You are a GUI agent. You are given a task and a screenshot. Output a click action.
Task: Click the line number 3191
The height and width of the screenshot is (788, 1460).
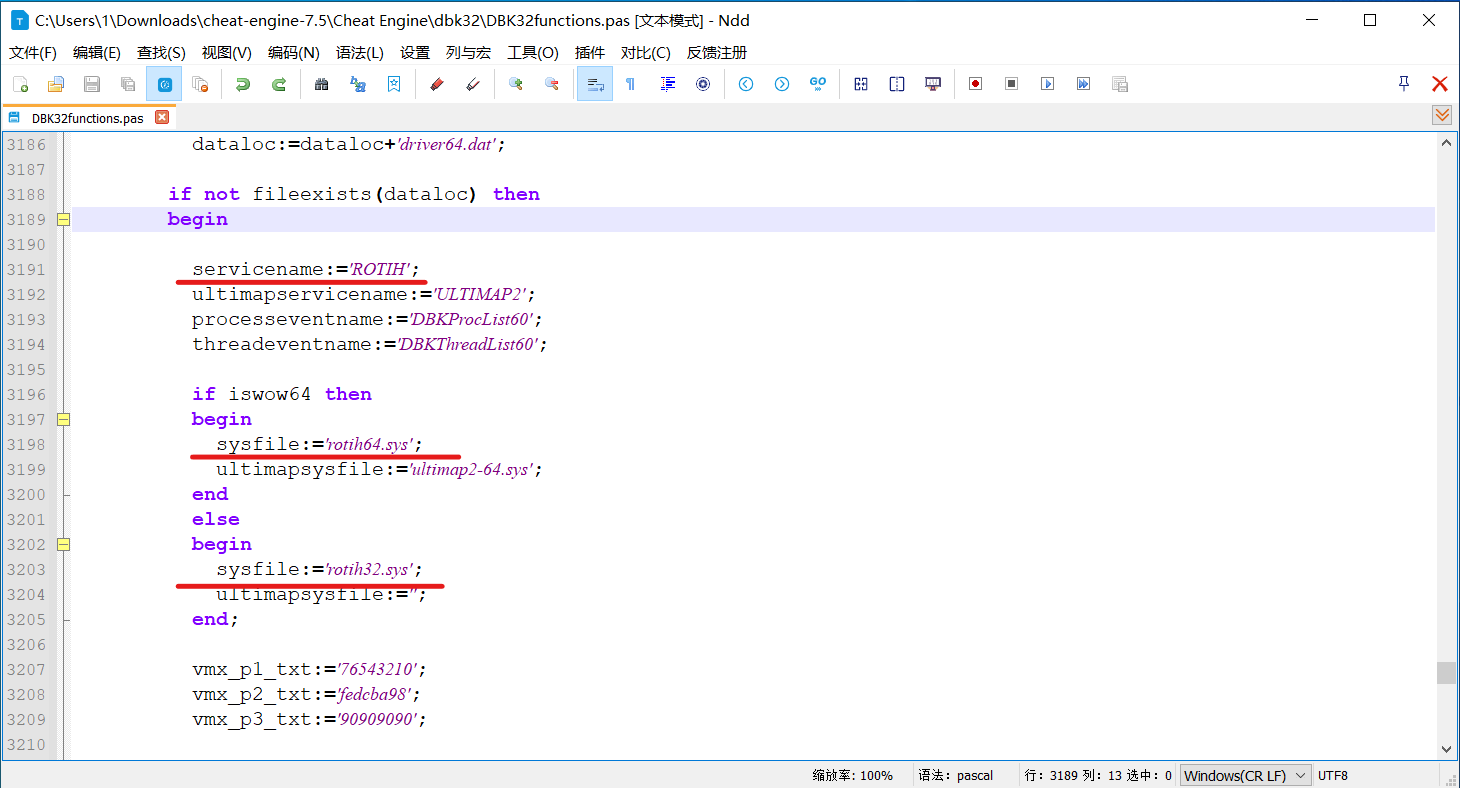pos(26,269)
